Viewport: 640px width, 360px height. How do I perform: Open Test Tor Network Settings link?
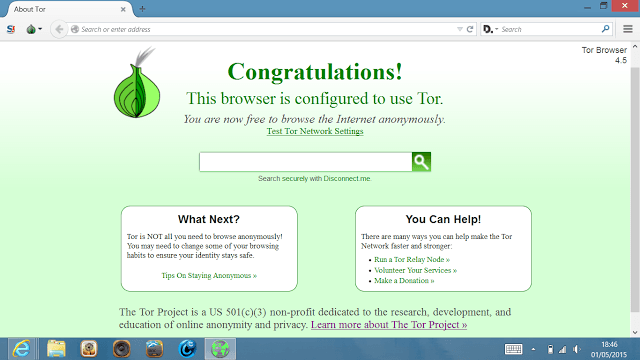(315, 131)
